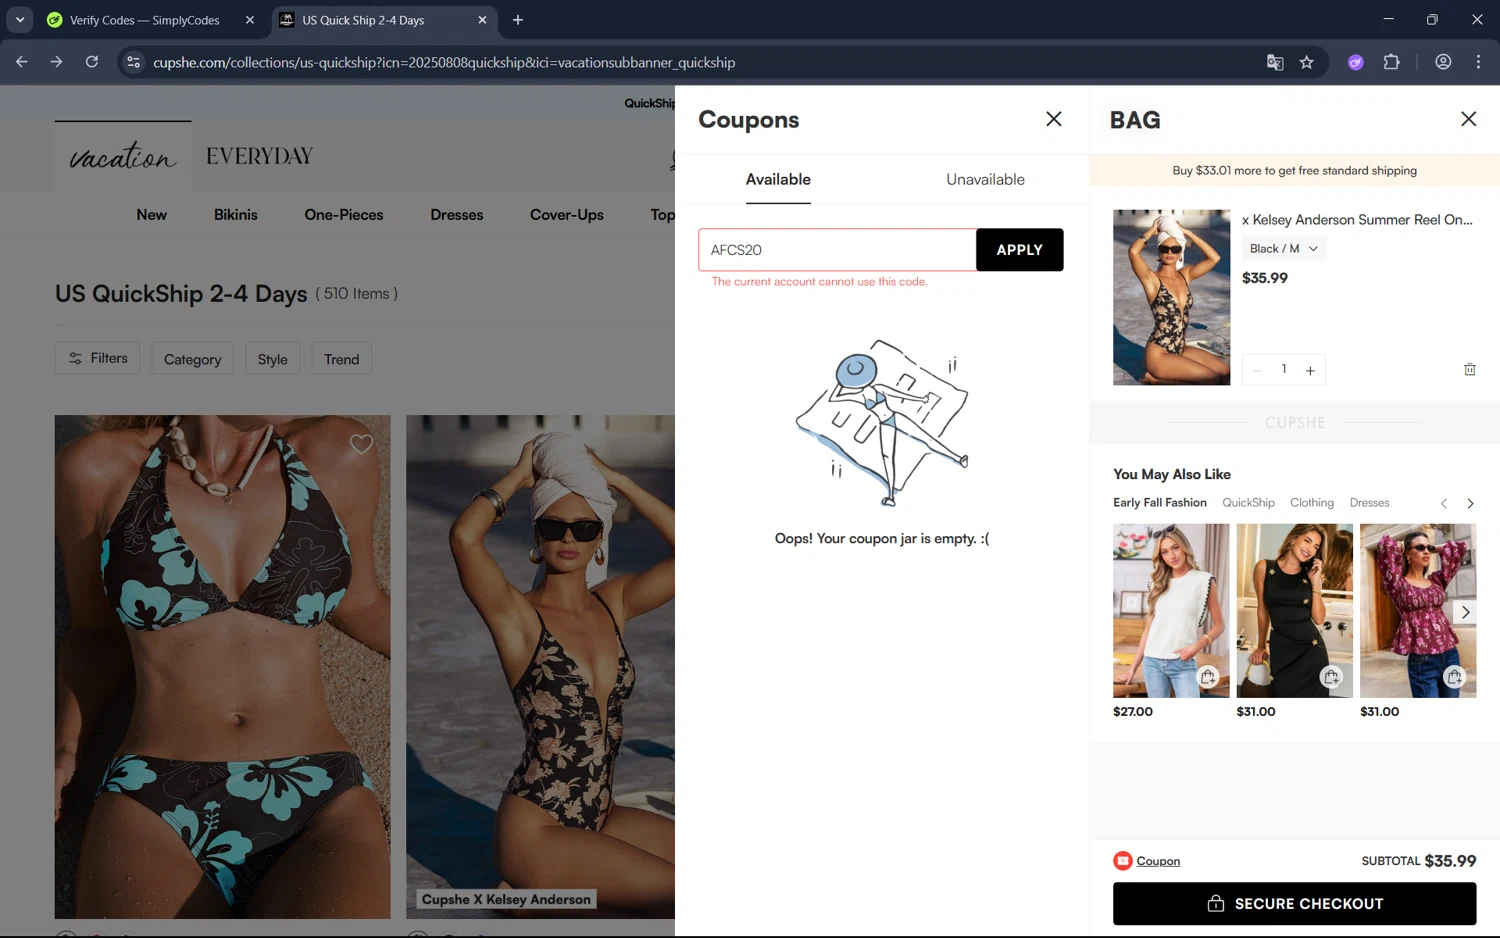Open the Trend filter
This screenshot has height=938, width=1500.
tap(341, 359)
